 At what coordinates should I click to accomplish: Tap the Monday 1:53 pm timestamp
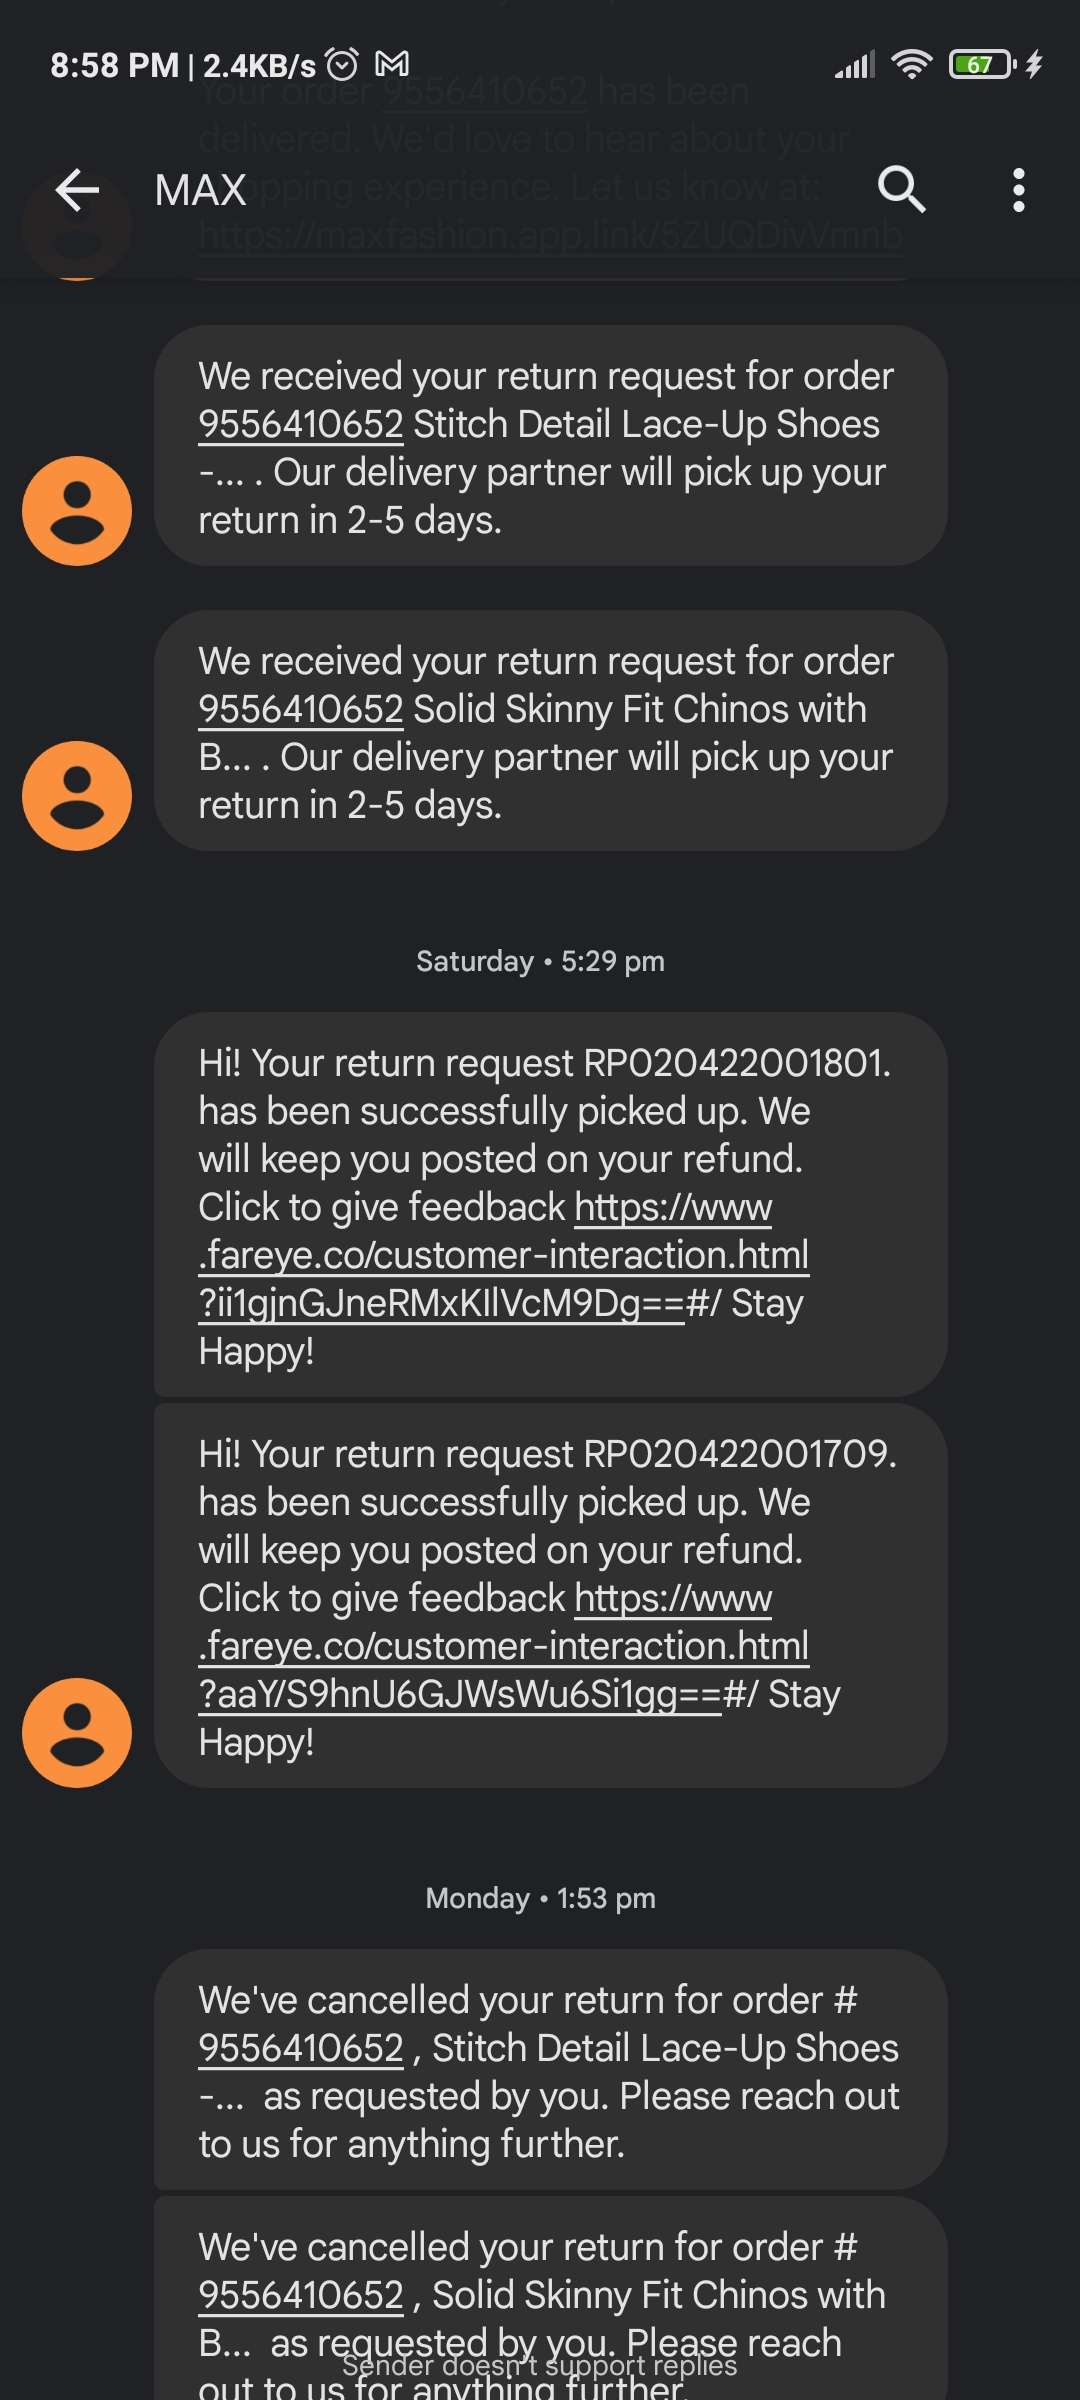pos(540,1899)
